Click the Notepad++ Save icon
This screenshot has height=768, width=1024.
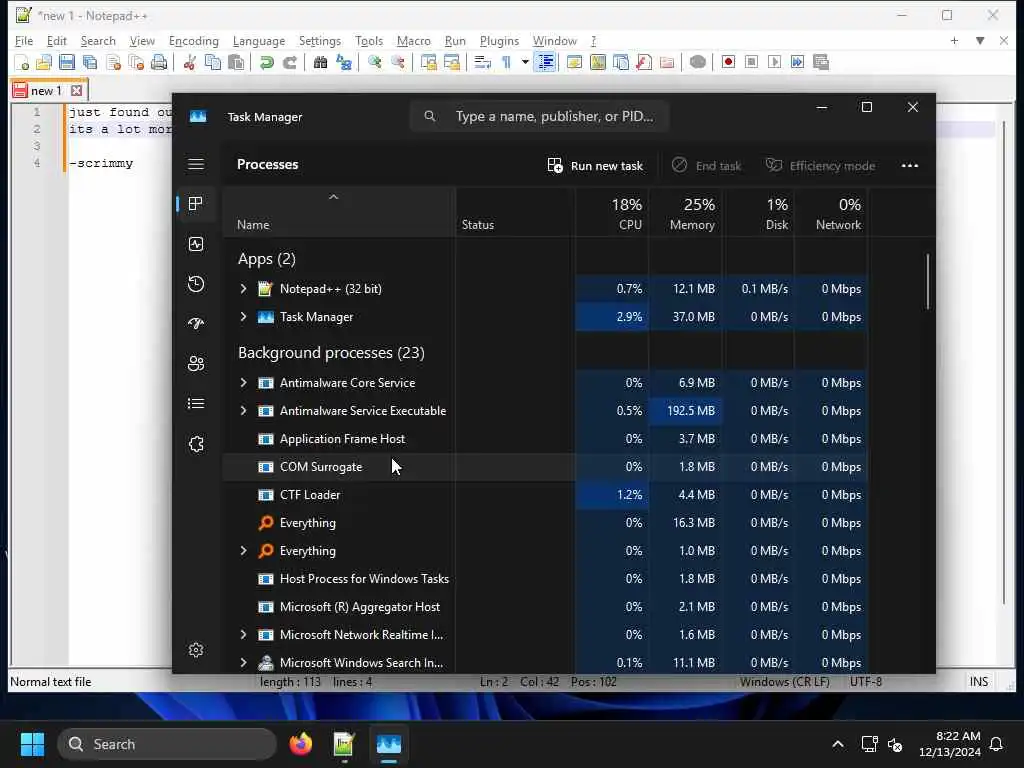tap(67, 62)
